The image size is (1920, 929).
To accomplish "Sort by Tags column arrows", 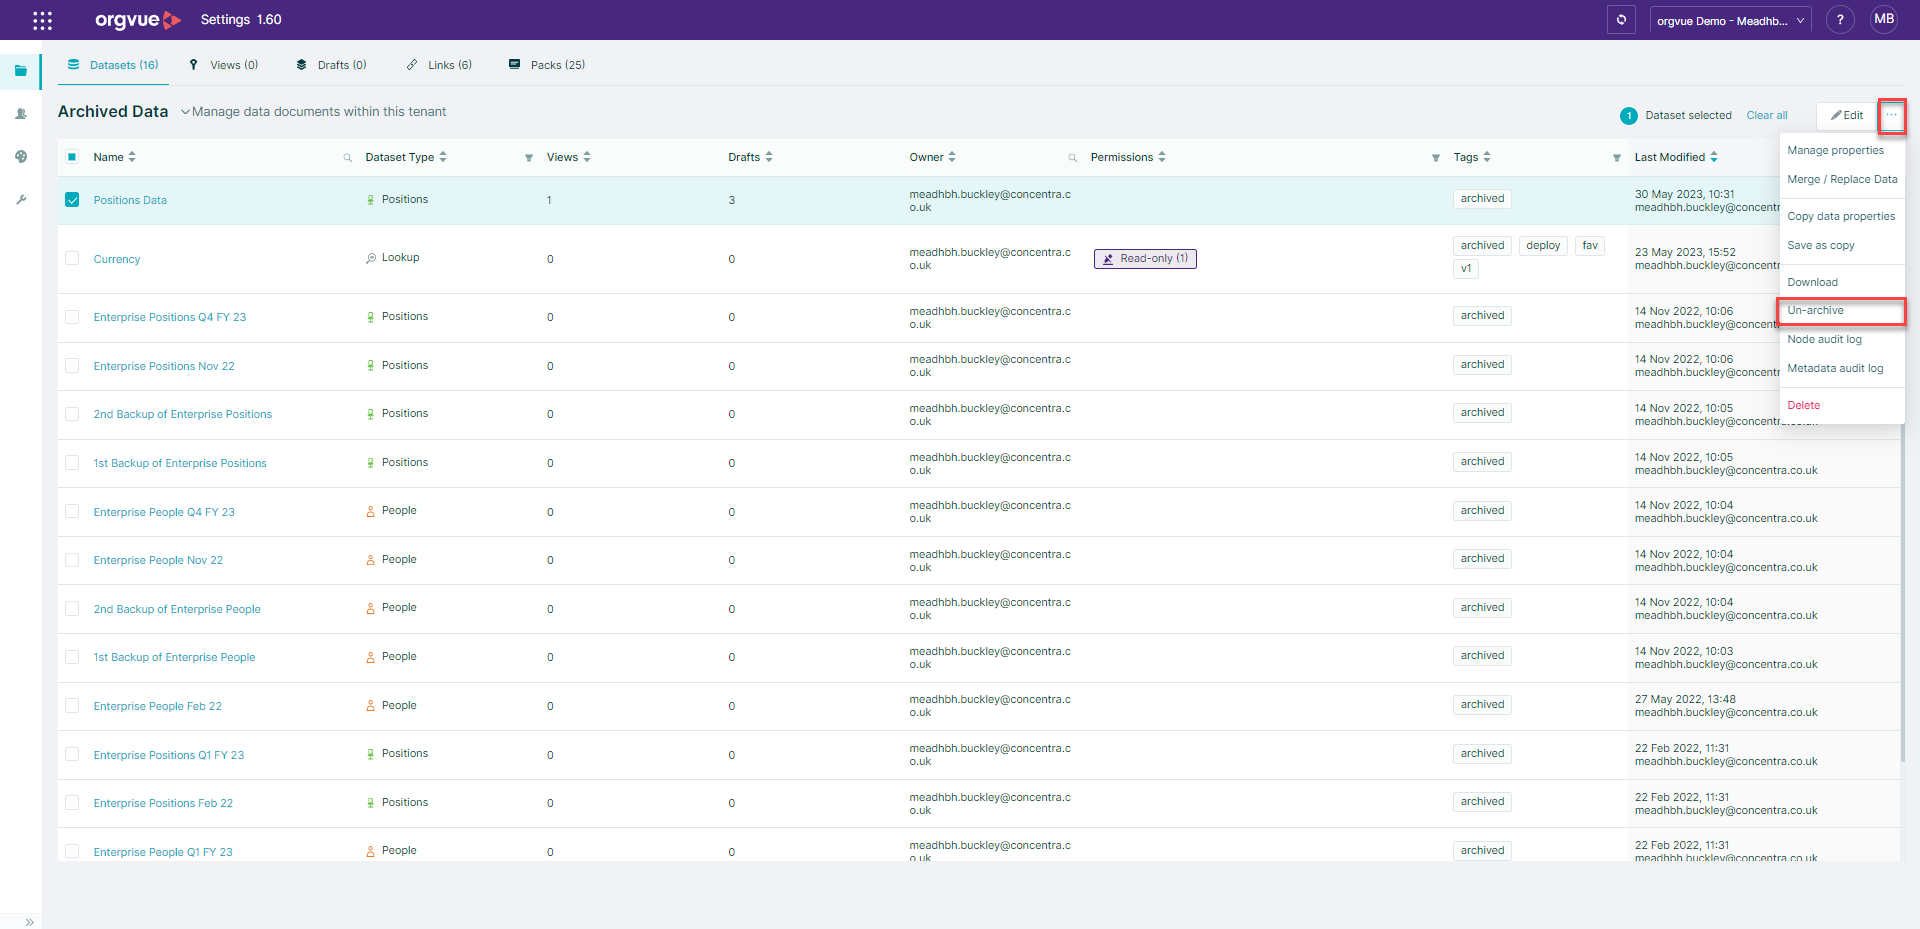I will point(1487,157).
